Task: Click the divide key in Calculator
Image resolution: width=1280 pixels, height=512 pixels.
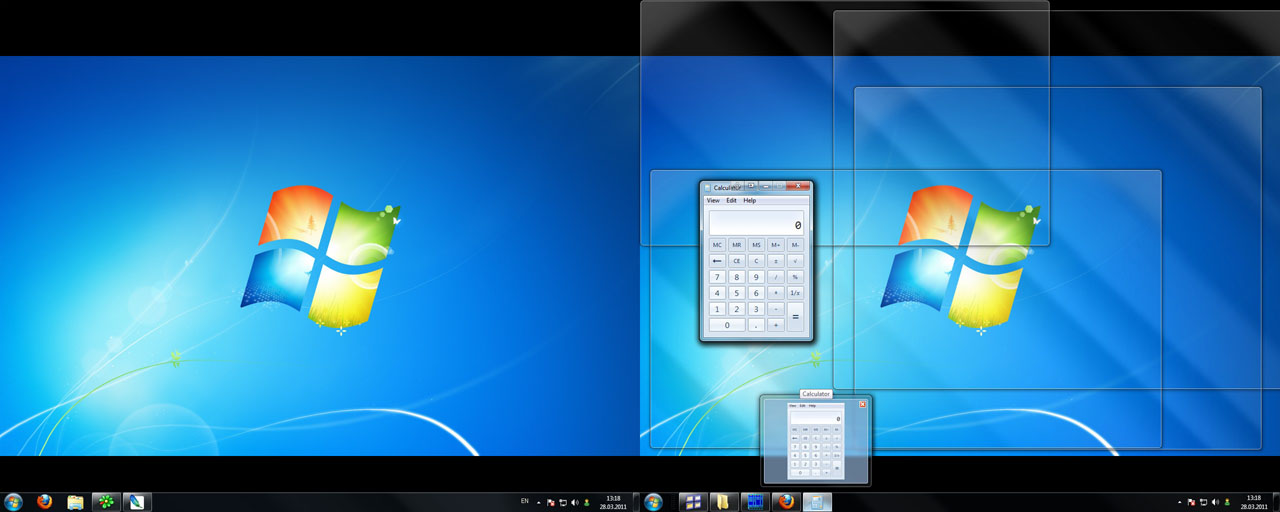Action: 776,277
